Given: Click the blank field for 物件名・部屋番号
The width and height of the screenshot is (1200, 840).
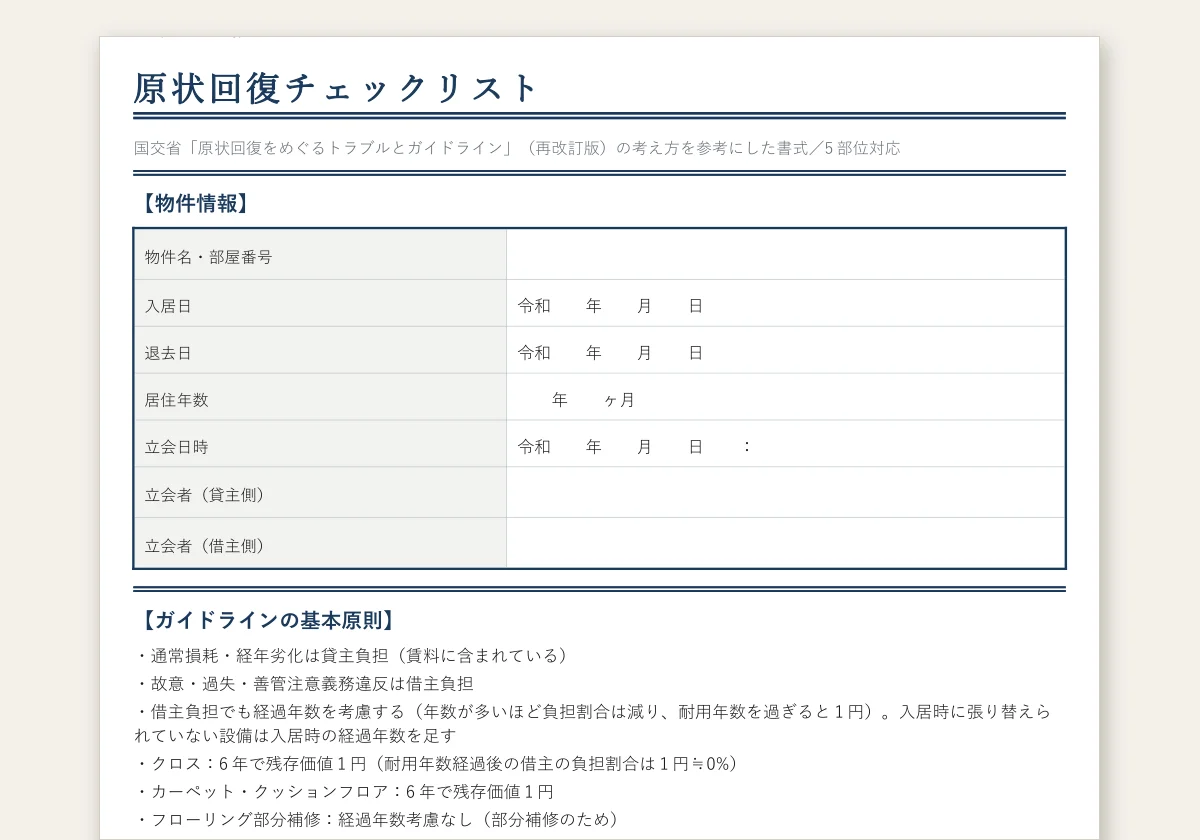Looking at the screenshot, I should pos(785,255).
